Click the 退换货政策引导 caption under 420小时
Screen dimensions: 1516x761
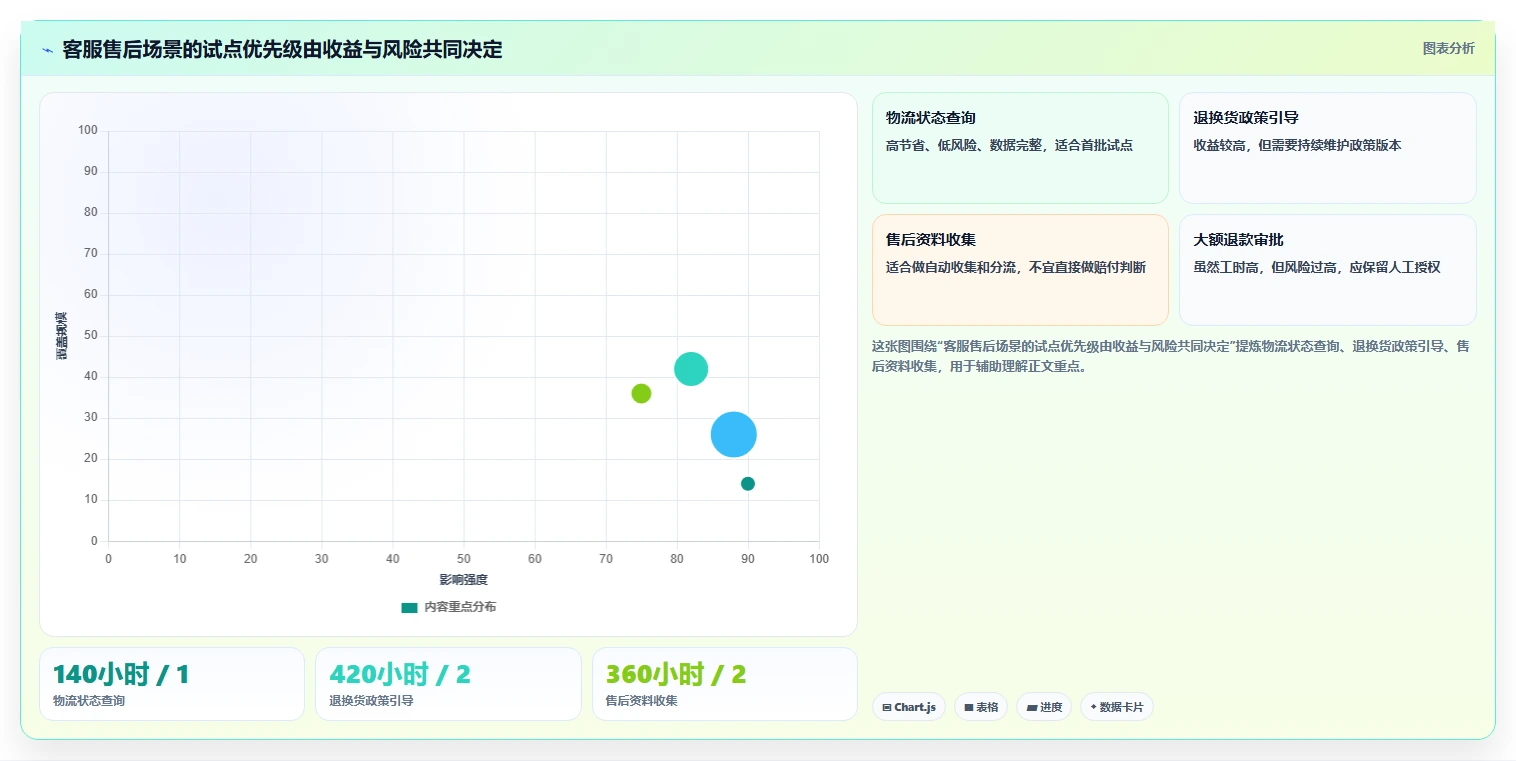pos(371,701)
